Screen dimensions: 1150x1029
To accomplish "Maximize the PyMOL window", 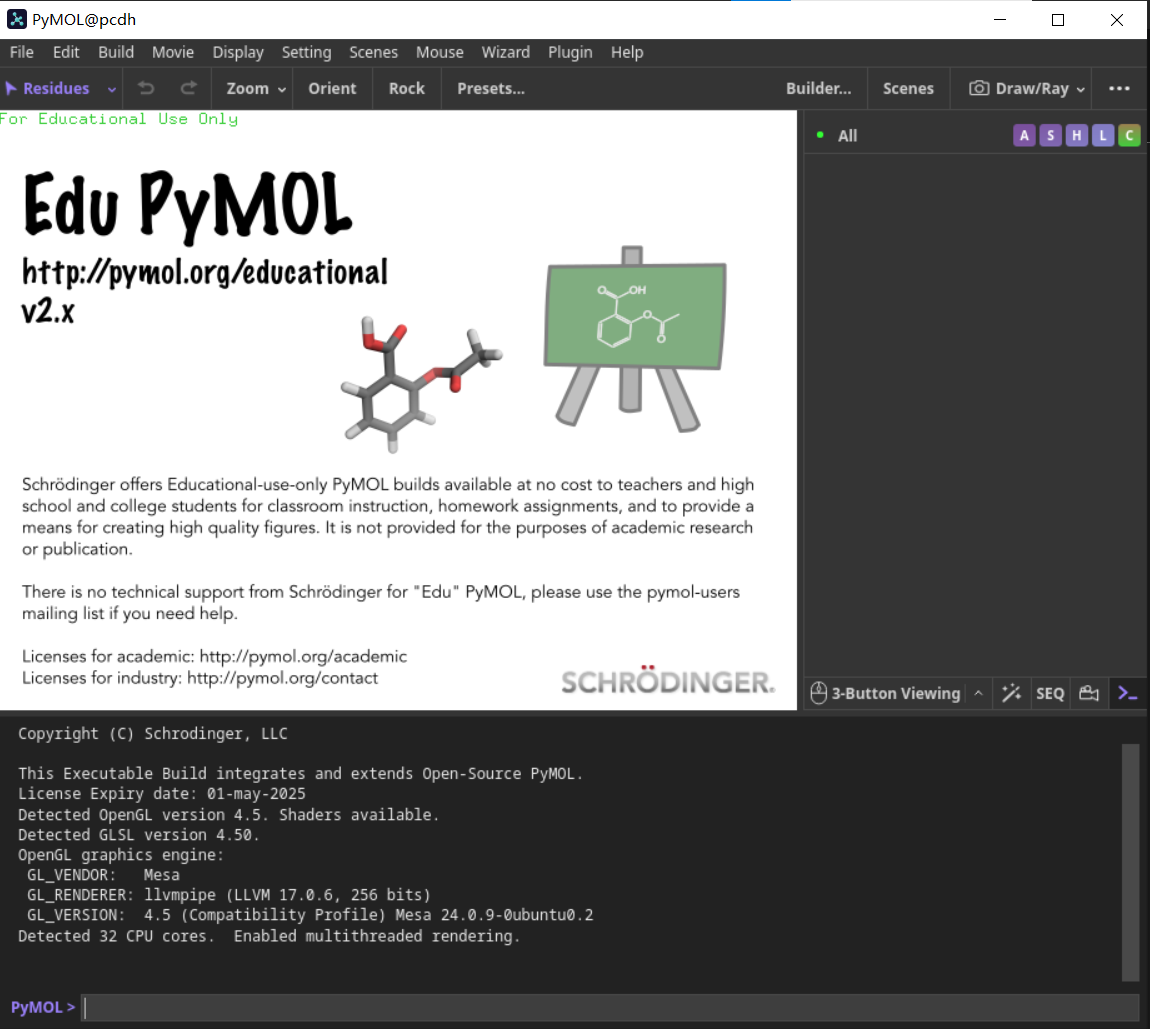I will tap(1058, 20).
